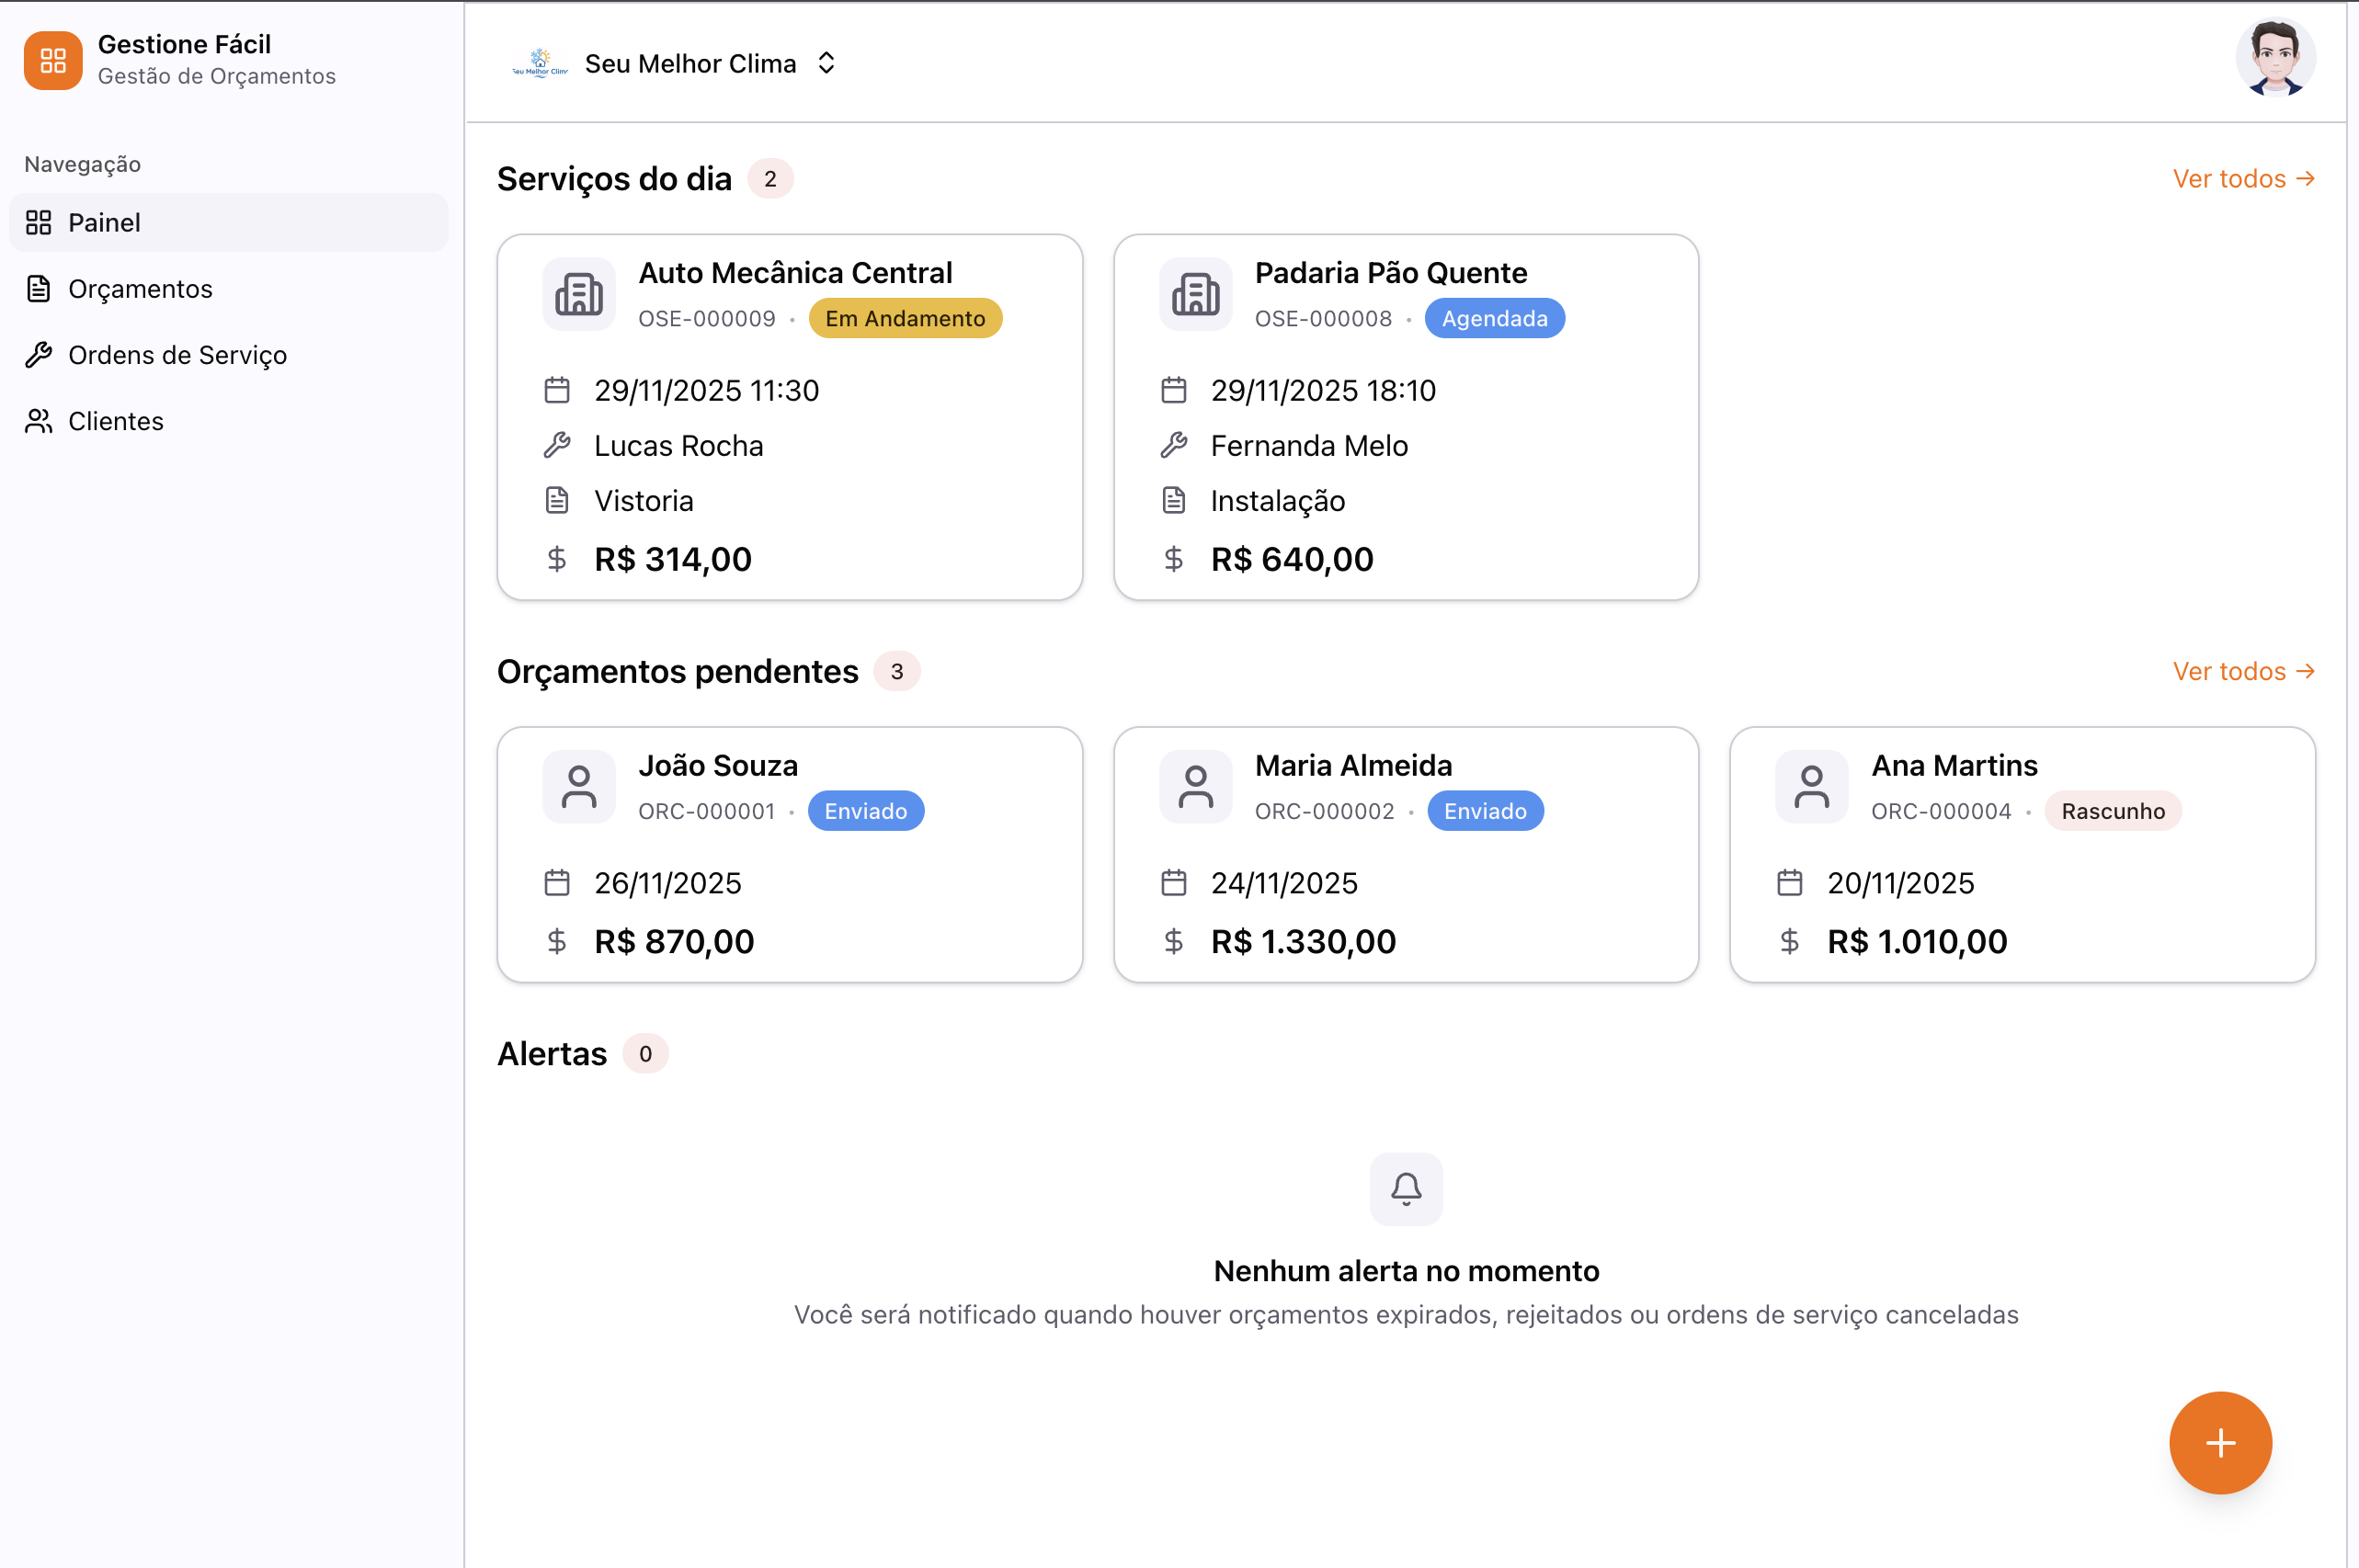The height and width of the screenshot is (1568, 2359).
Task: Open the Clientes navigation item
Action: [x=115, y=421]
